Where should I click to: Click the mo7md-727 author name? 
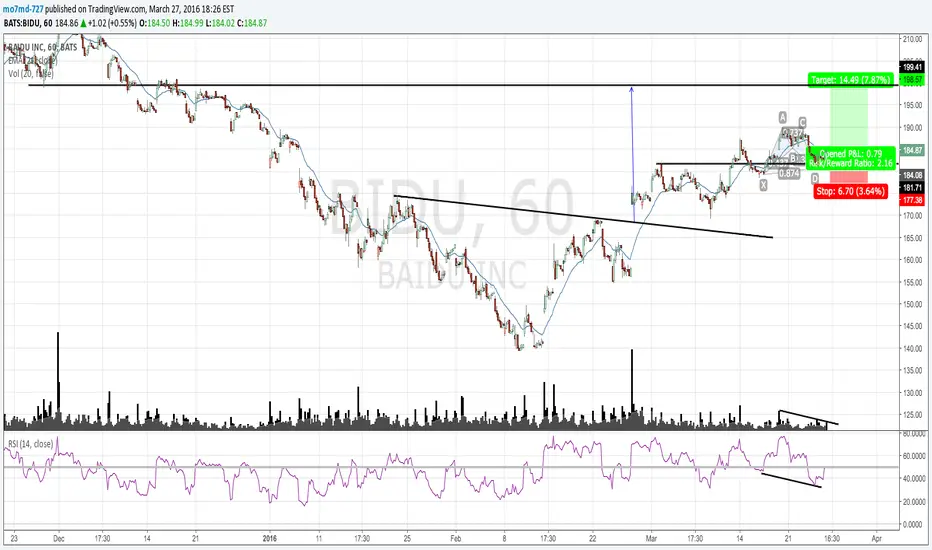[x=23, y=9]
